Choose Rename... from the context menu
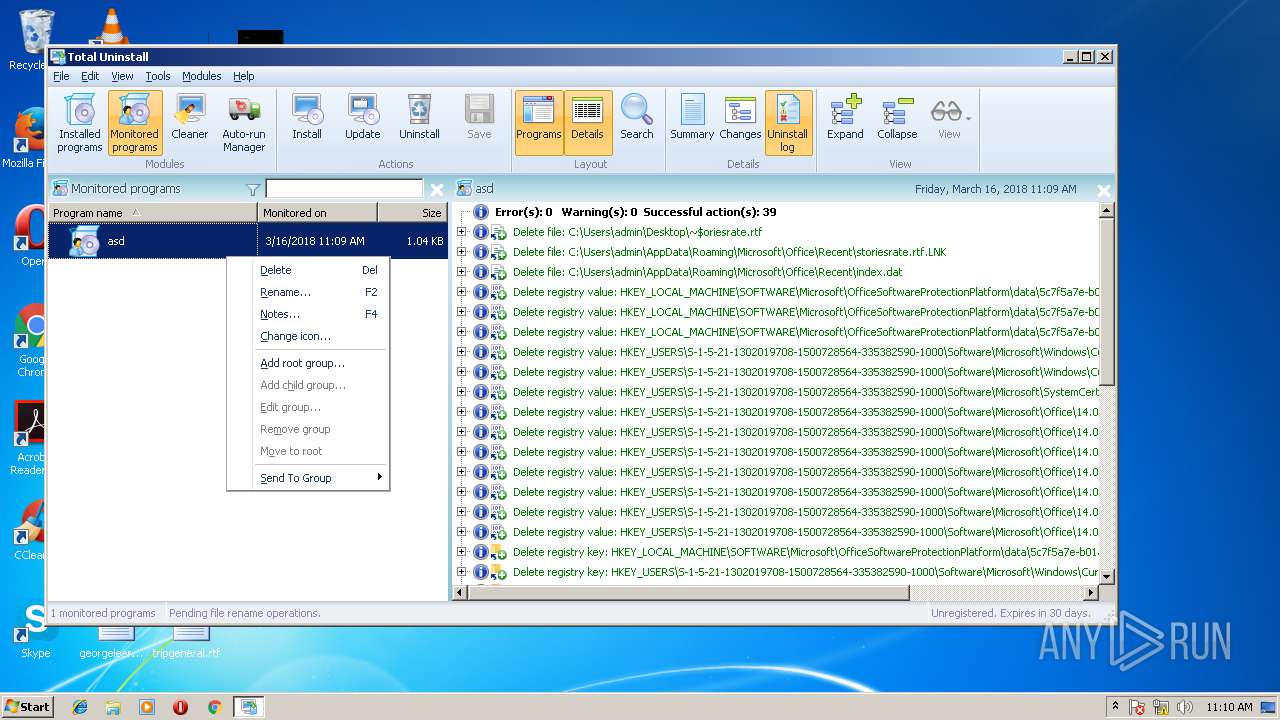The width and height of the screenshot is (1280, 720). coord(308,292)
